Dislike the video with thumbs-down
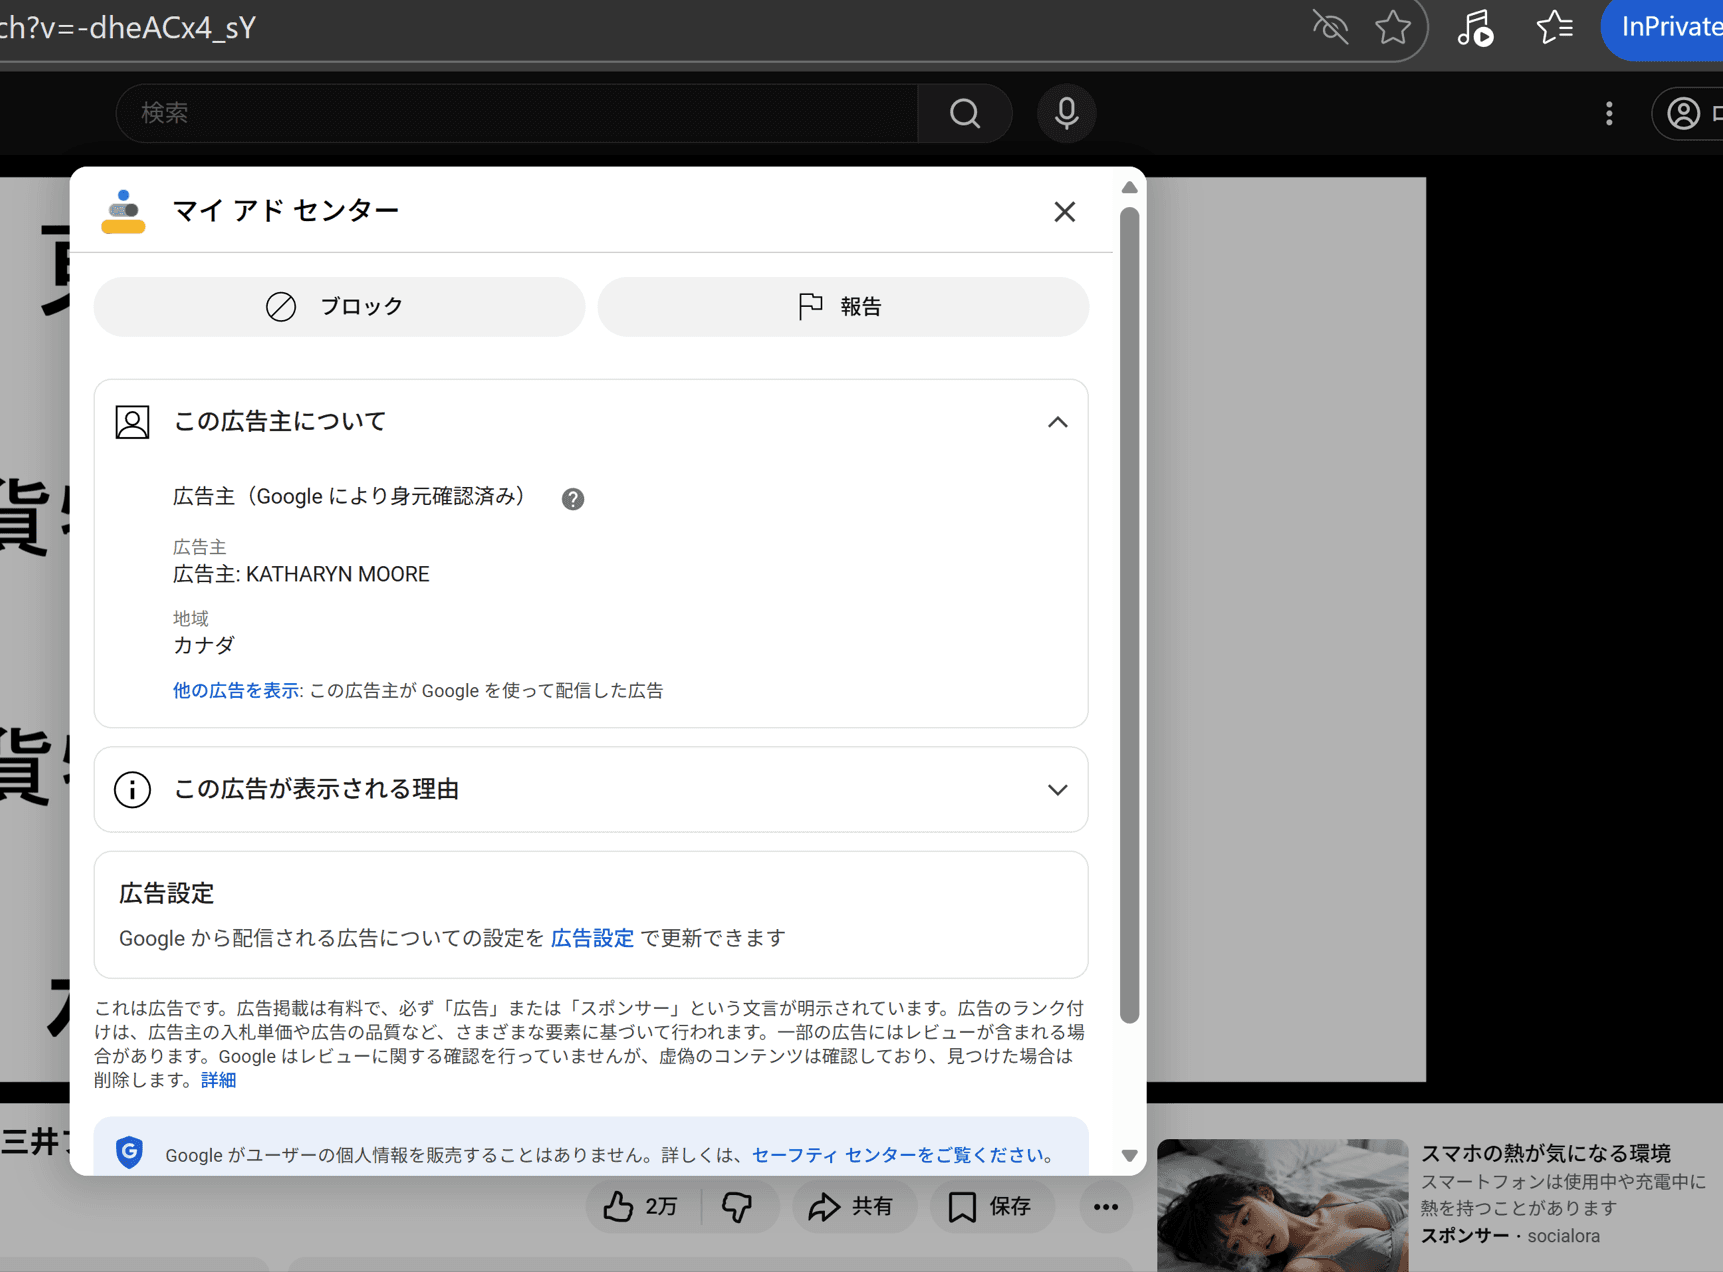Screen dimensions: 1723x1272 [738, 1207]
